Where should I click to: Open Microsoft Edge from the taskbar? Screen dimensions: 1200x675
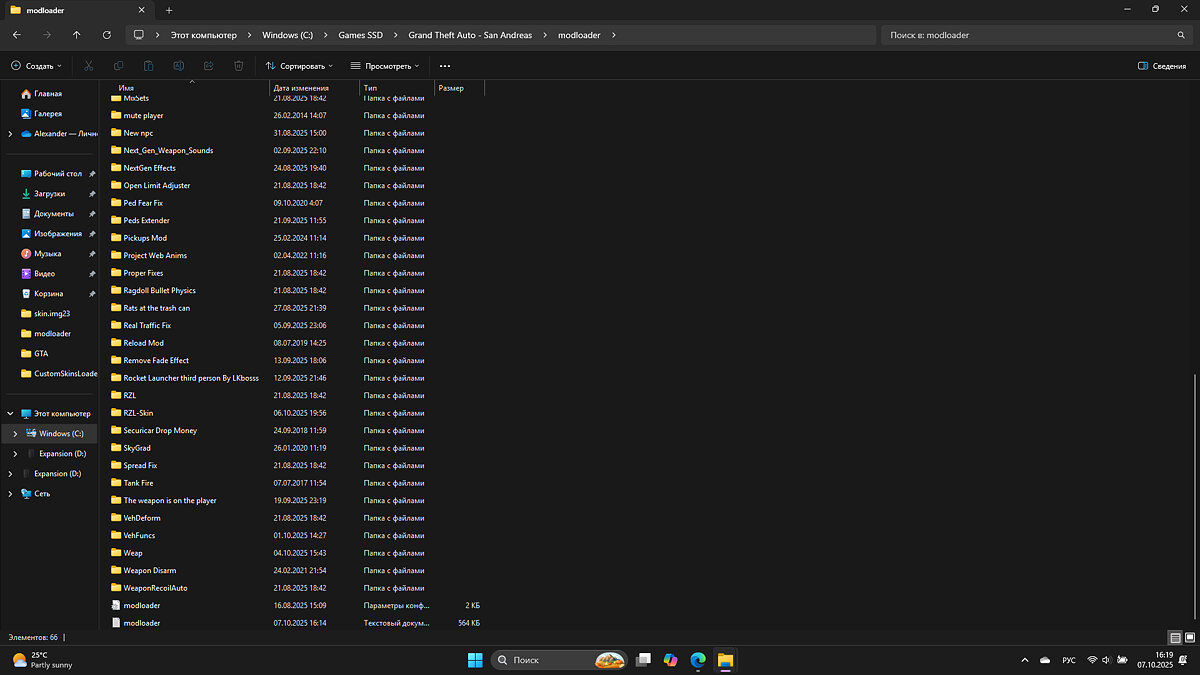coord(698,660)
